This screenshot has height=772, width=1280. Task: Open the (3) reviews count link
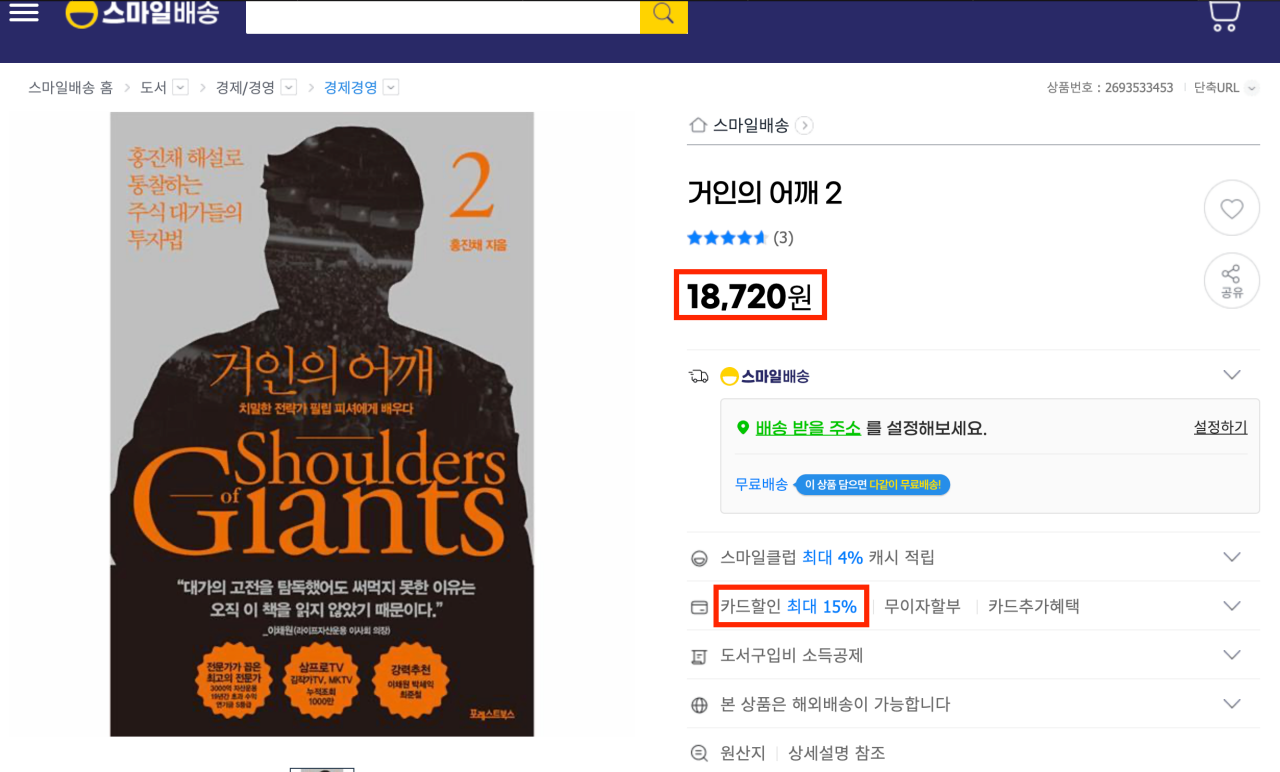click(x=783, y=238)
